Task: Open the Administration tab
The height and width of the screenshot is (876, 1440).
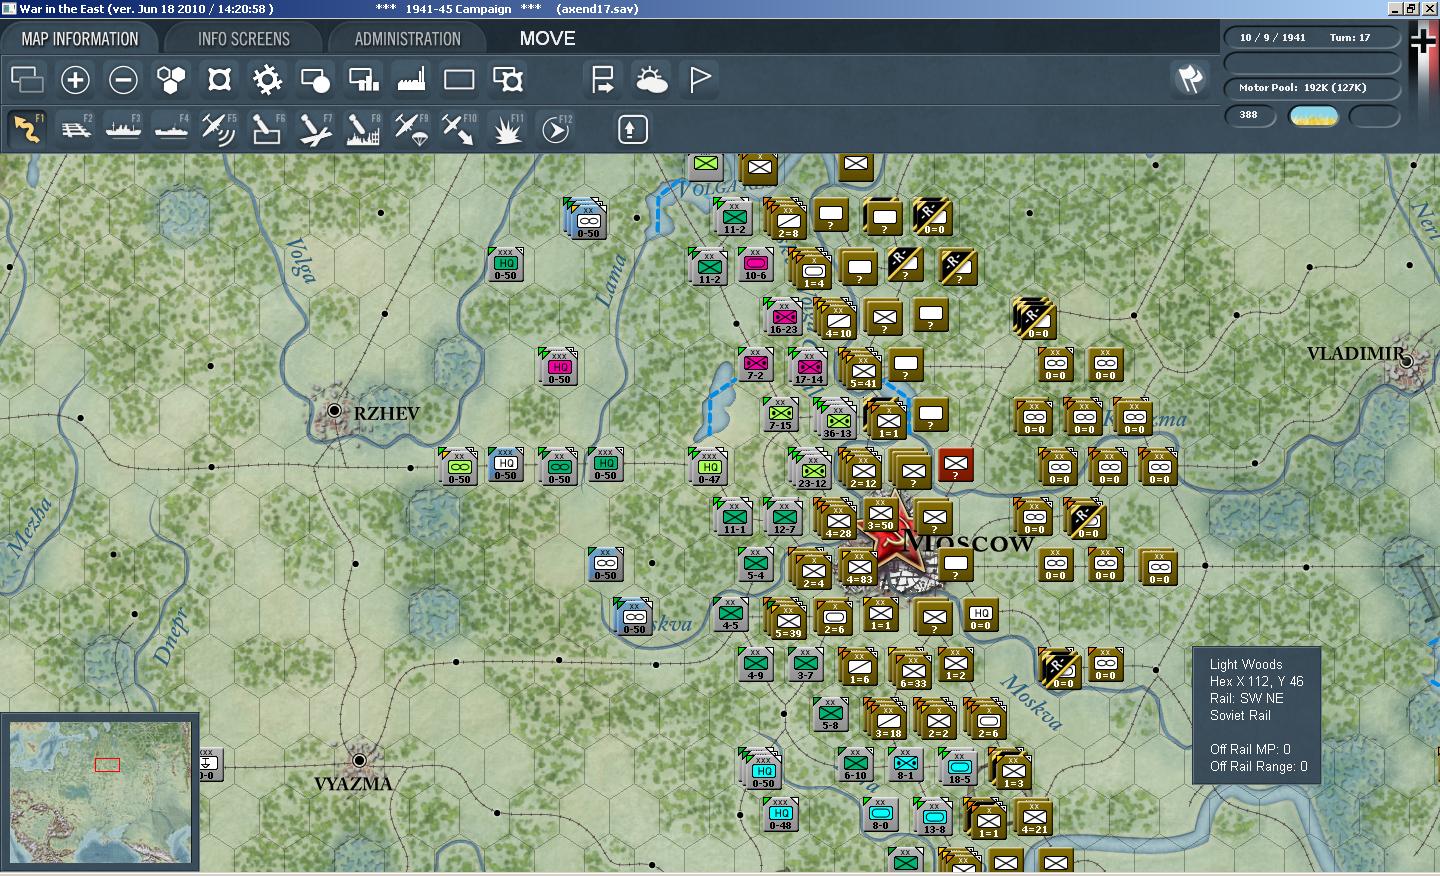Action: [407, 39]
